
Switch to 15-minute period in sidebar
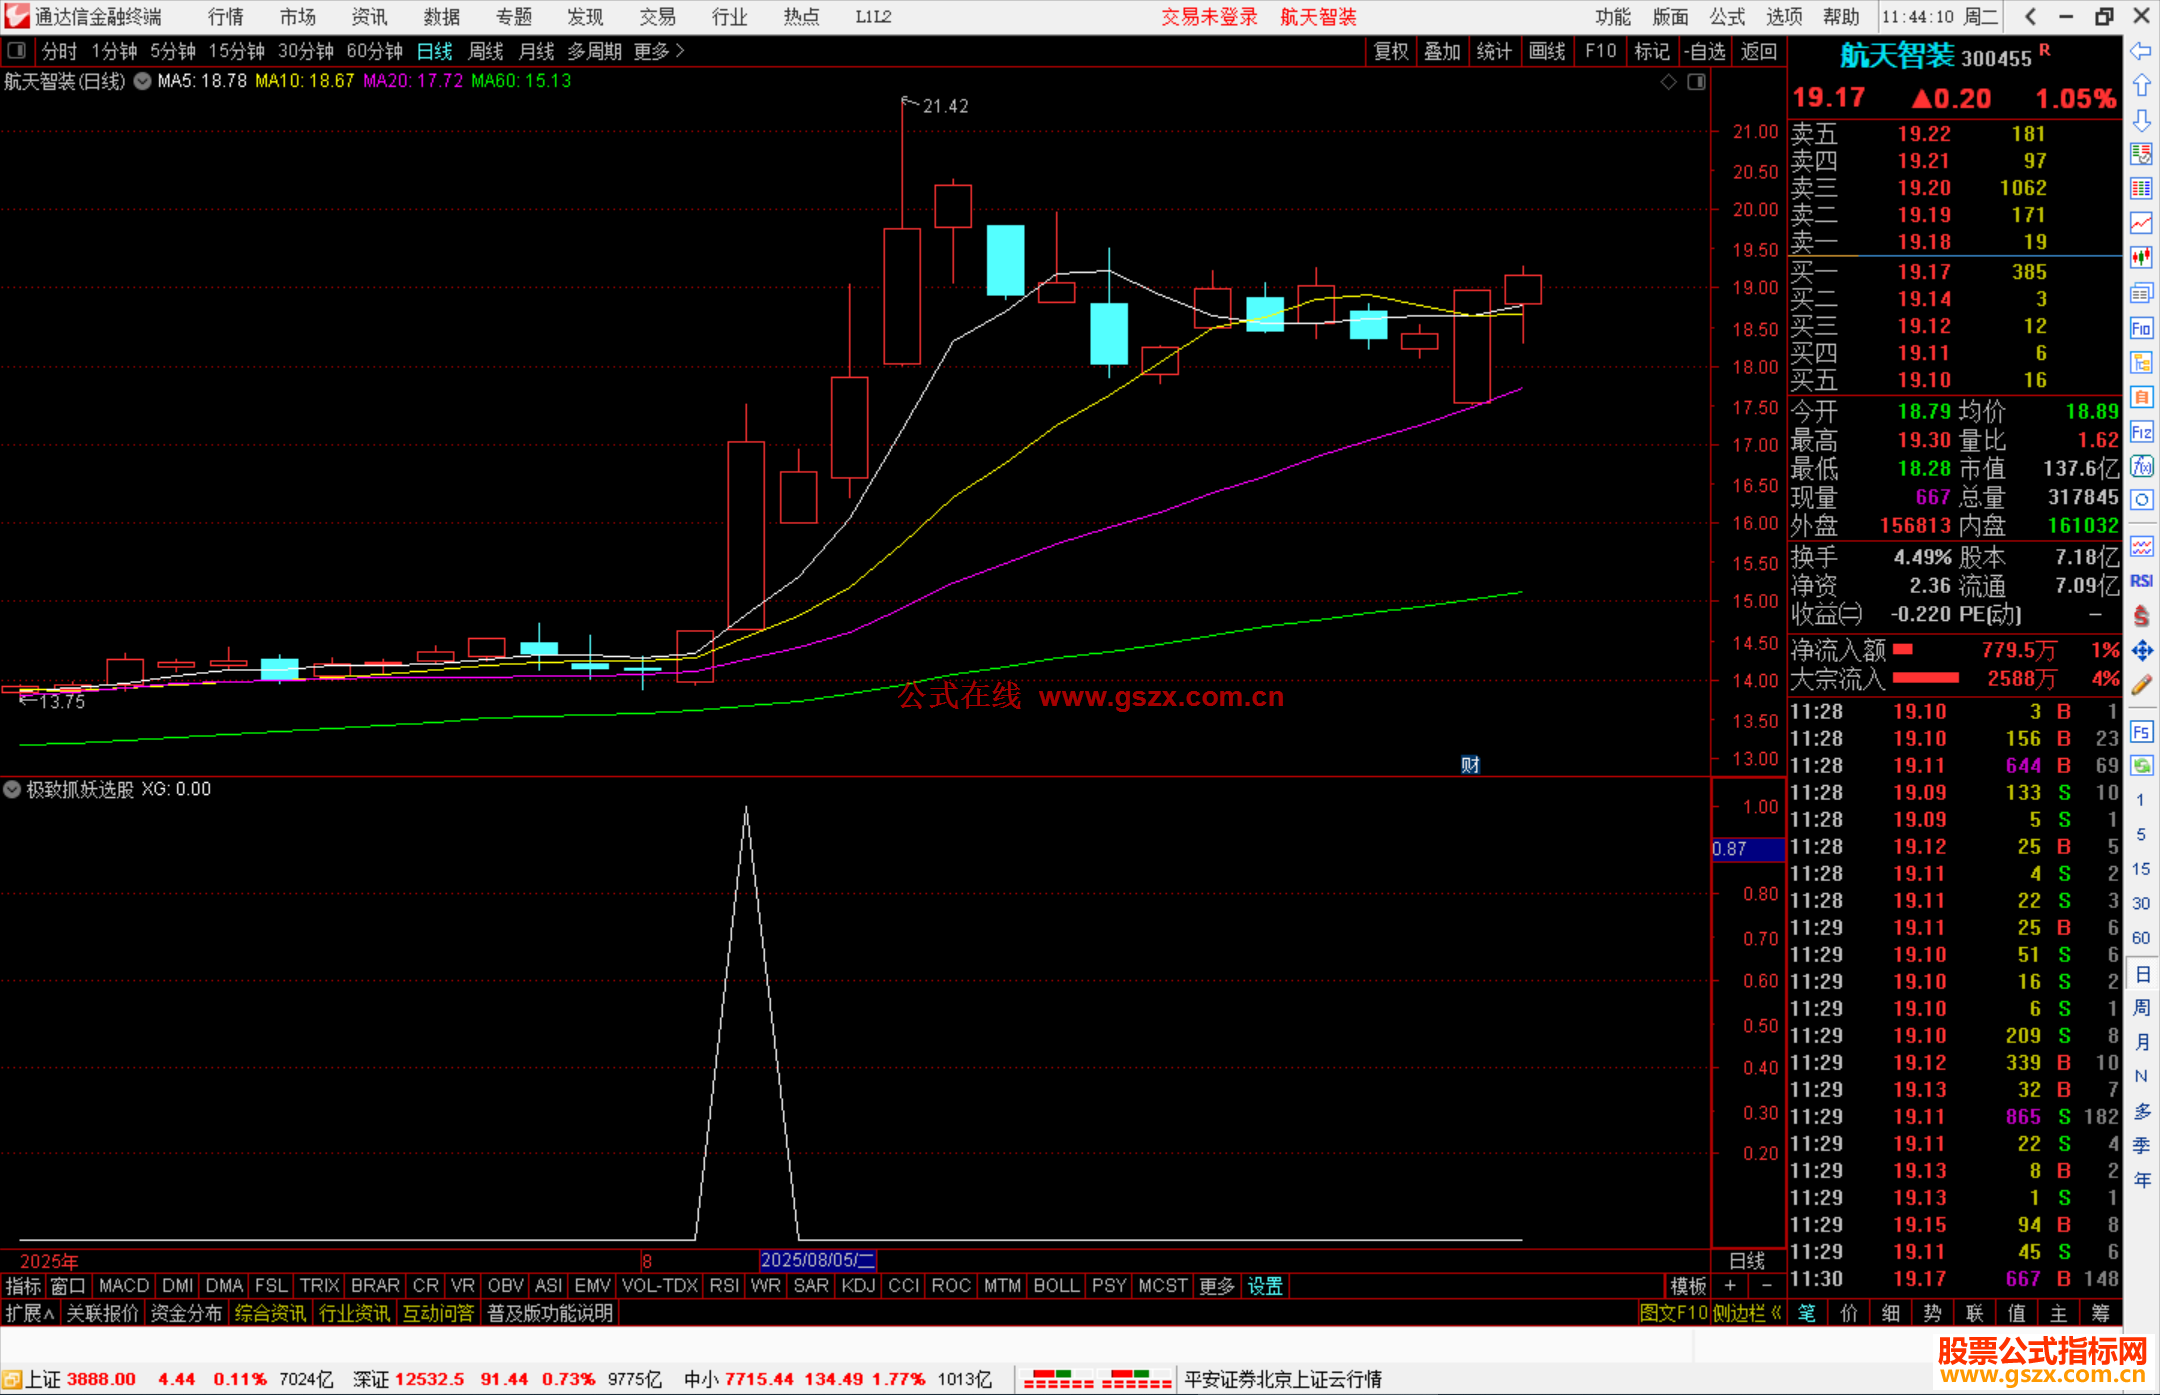[2141, 869]
